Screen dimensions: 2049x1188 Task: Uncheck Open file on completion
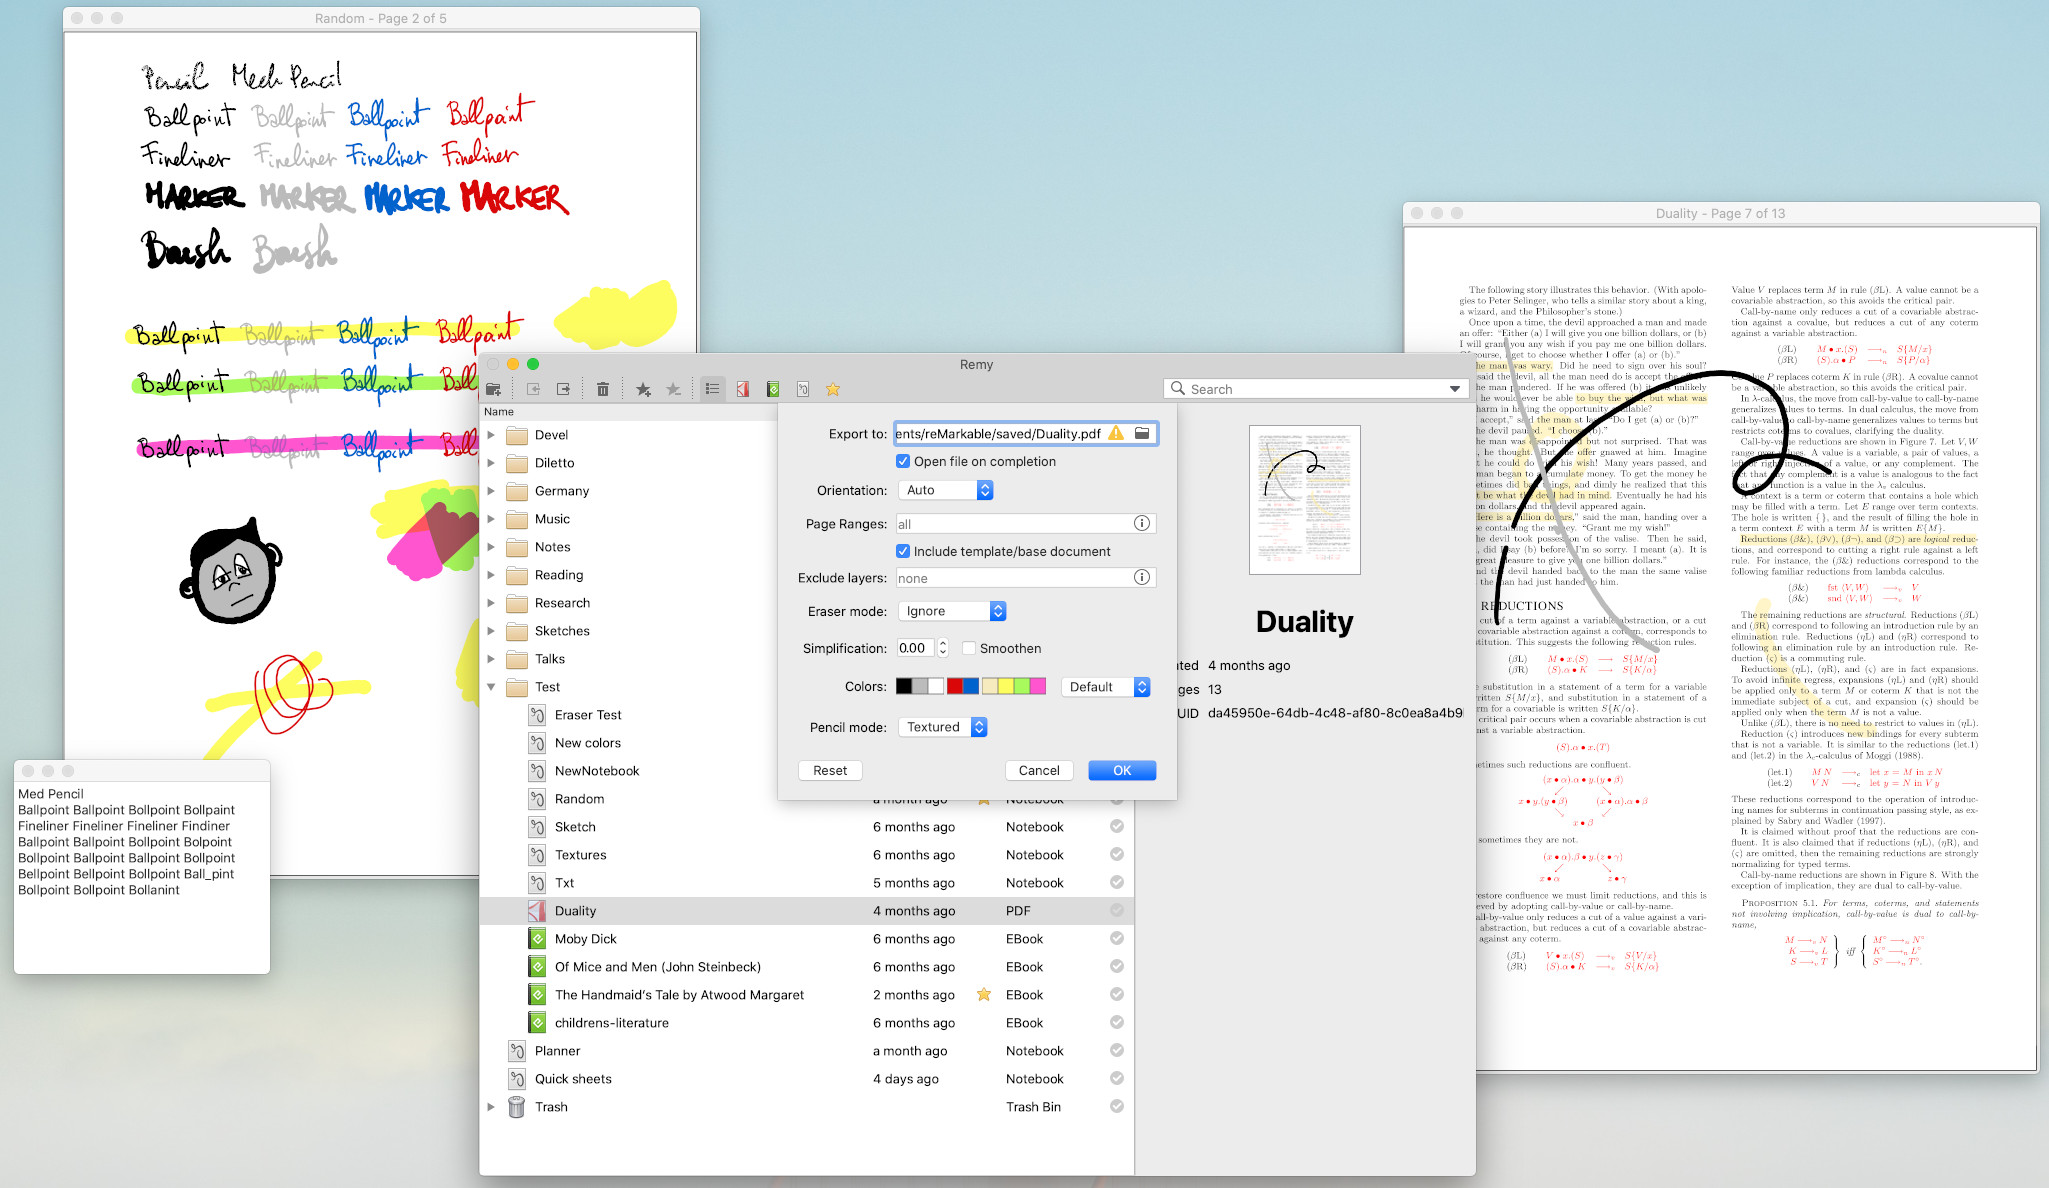(903, 461)
